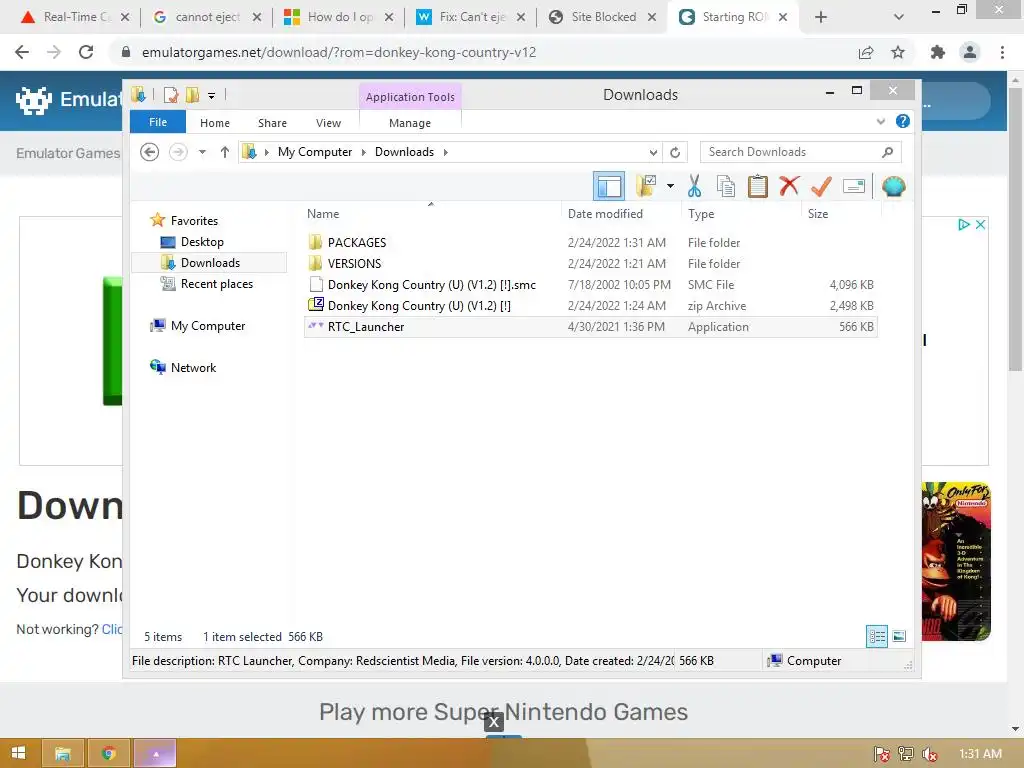
Task: Click search magnifier icon in Explorer
Action: coord(888,152)
